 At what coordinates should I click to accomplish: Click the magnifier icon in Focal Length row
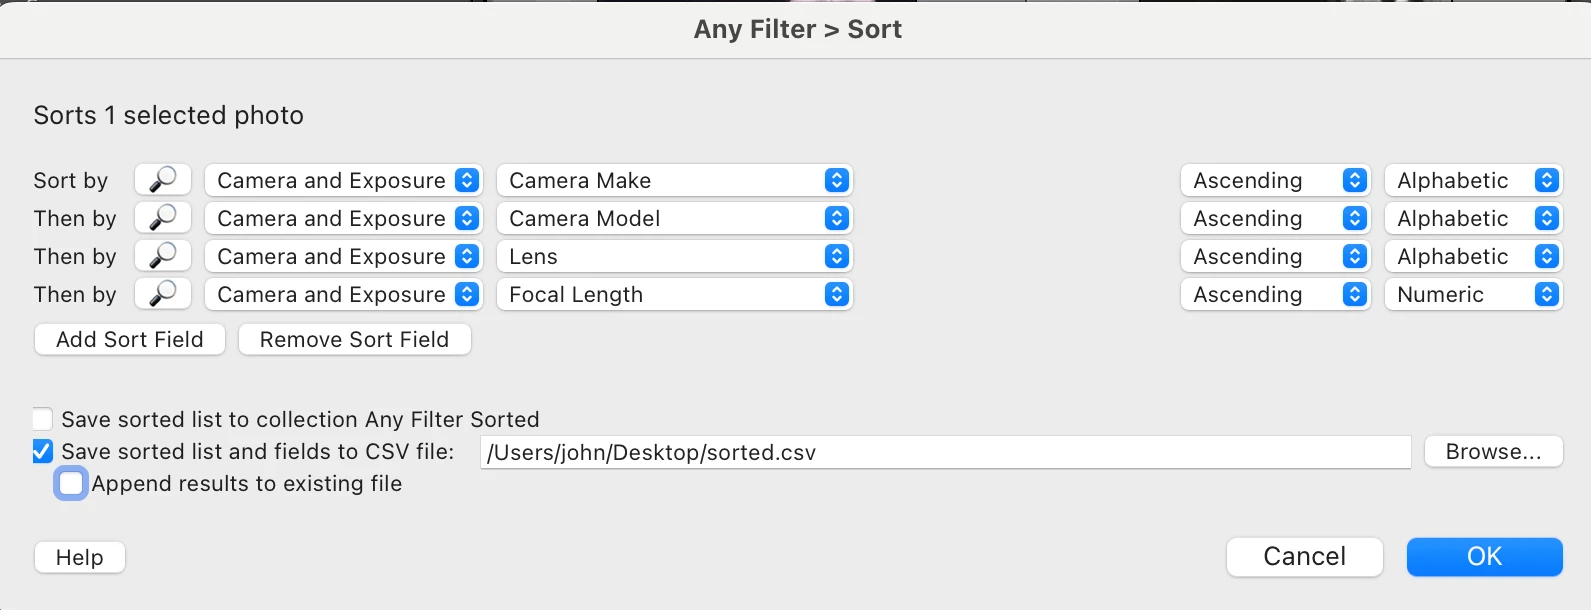(x=163, y=294)
